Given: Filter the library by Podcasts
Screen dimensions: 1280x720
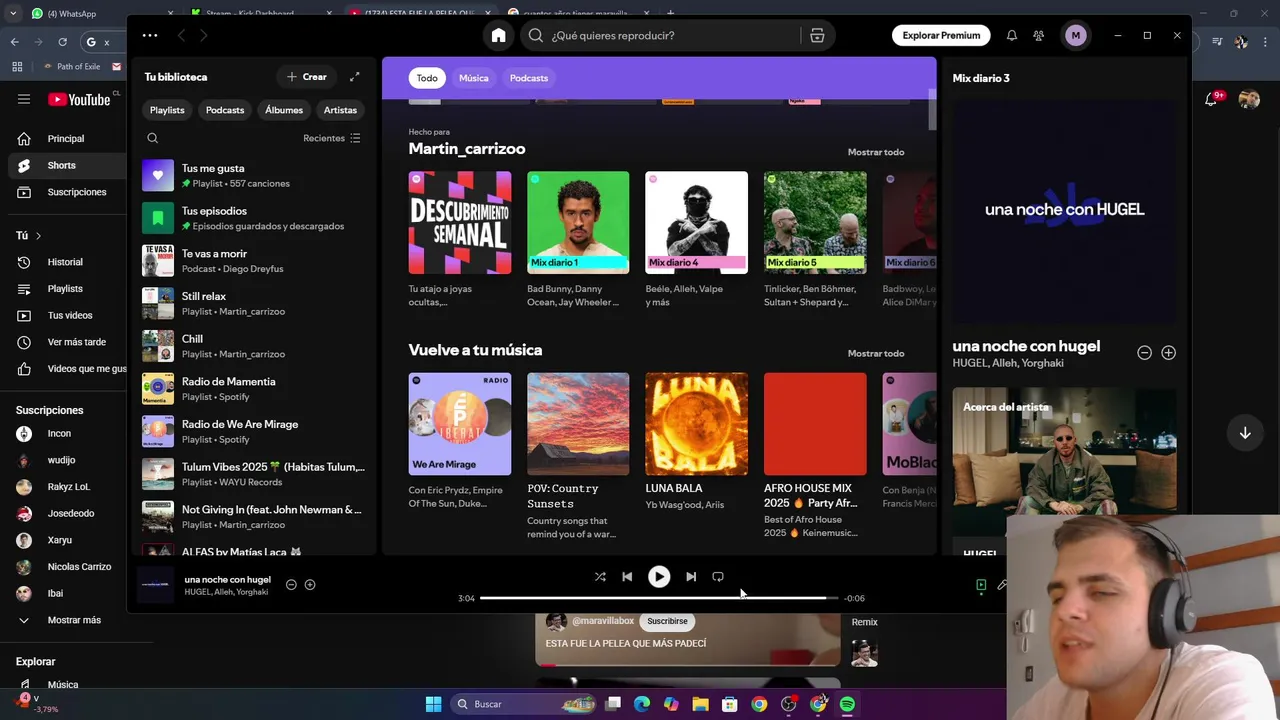Looking at the screenshot, I should pyautogui.click(x=225, y=110).
